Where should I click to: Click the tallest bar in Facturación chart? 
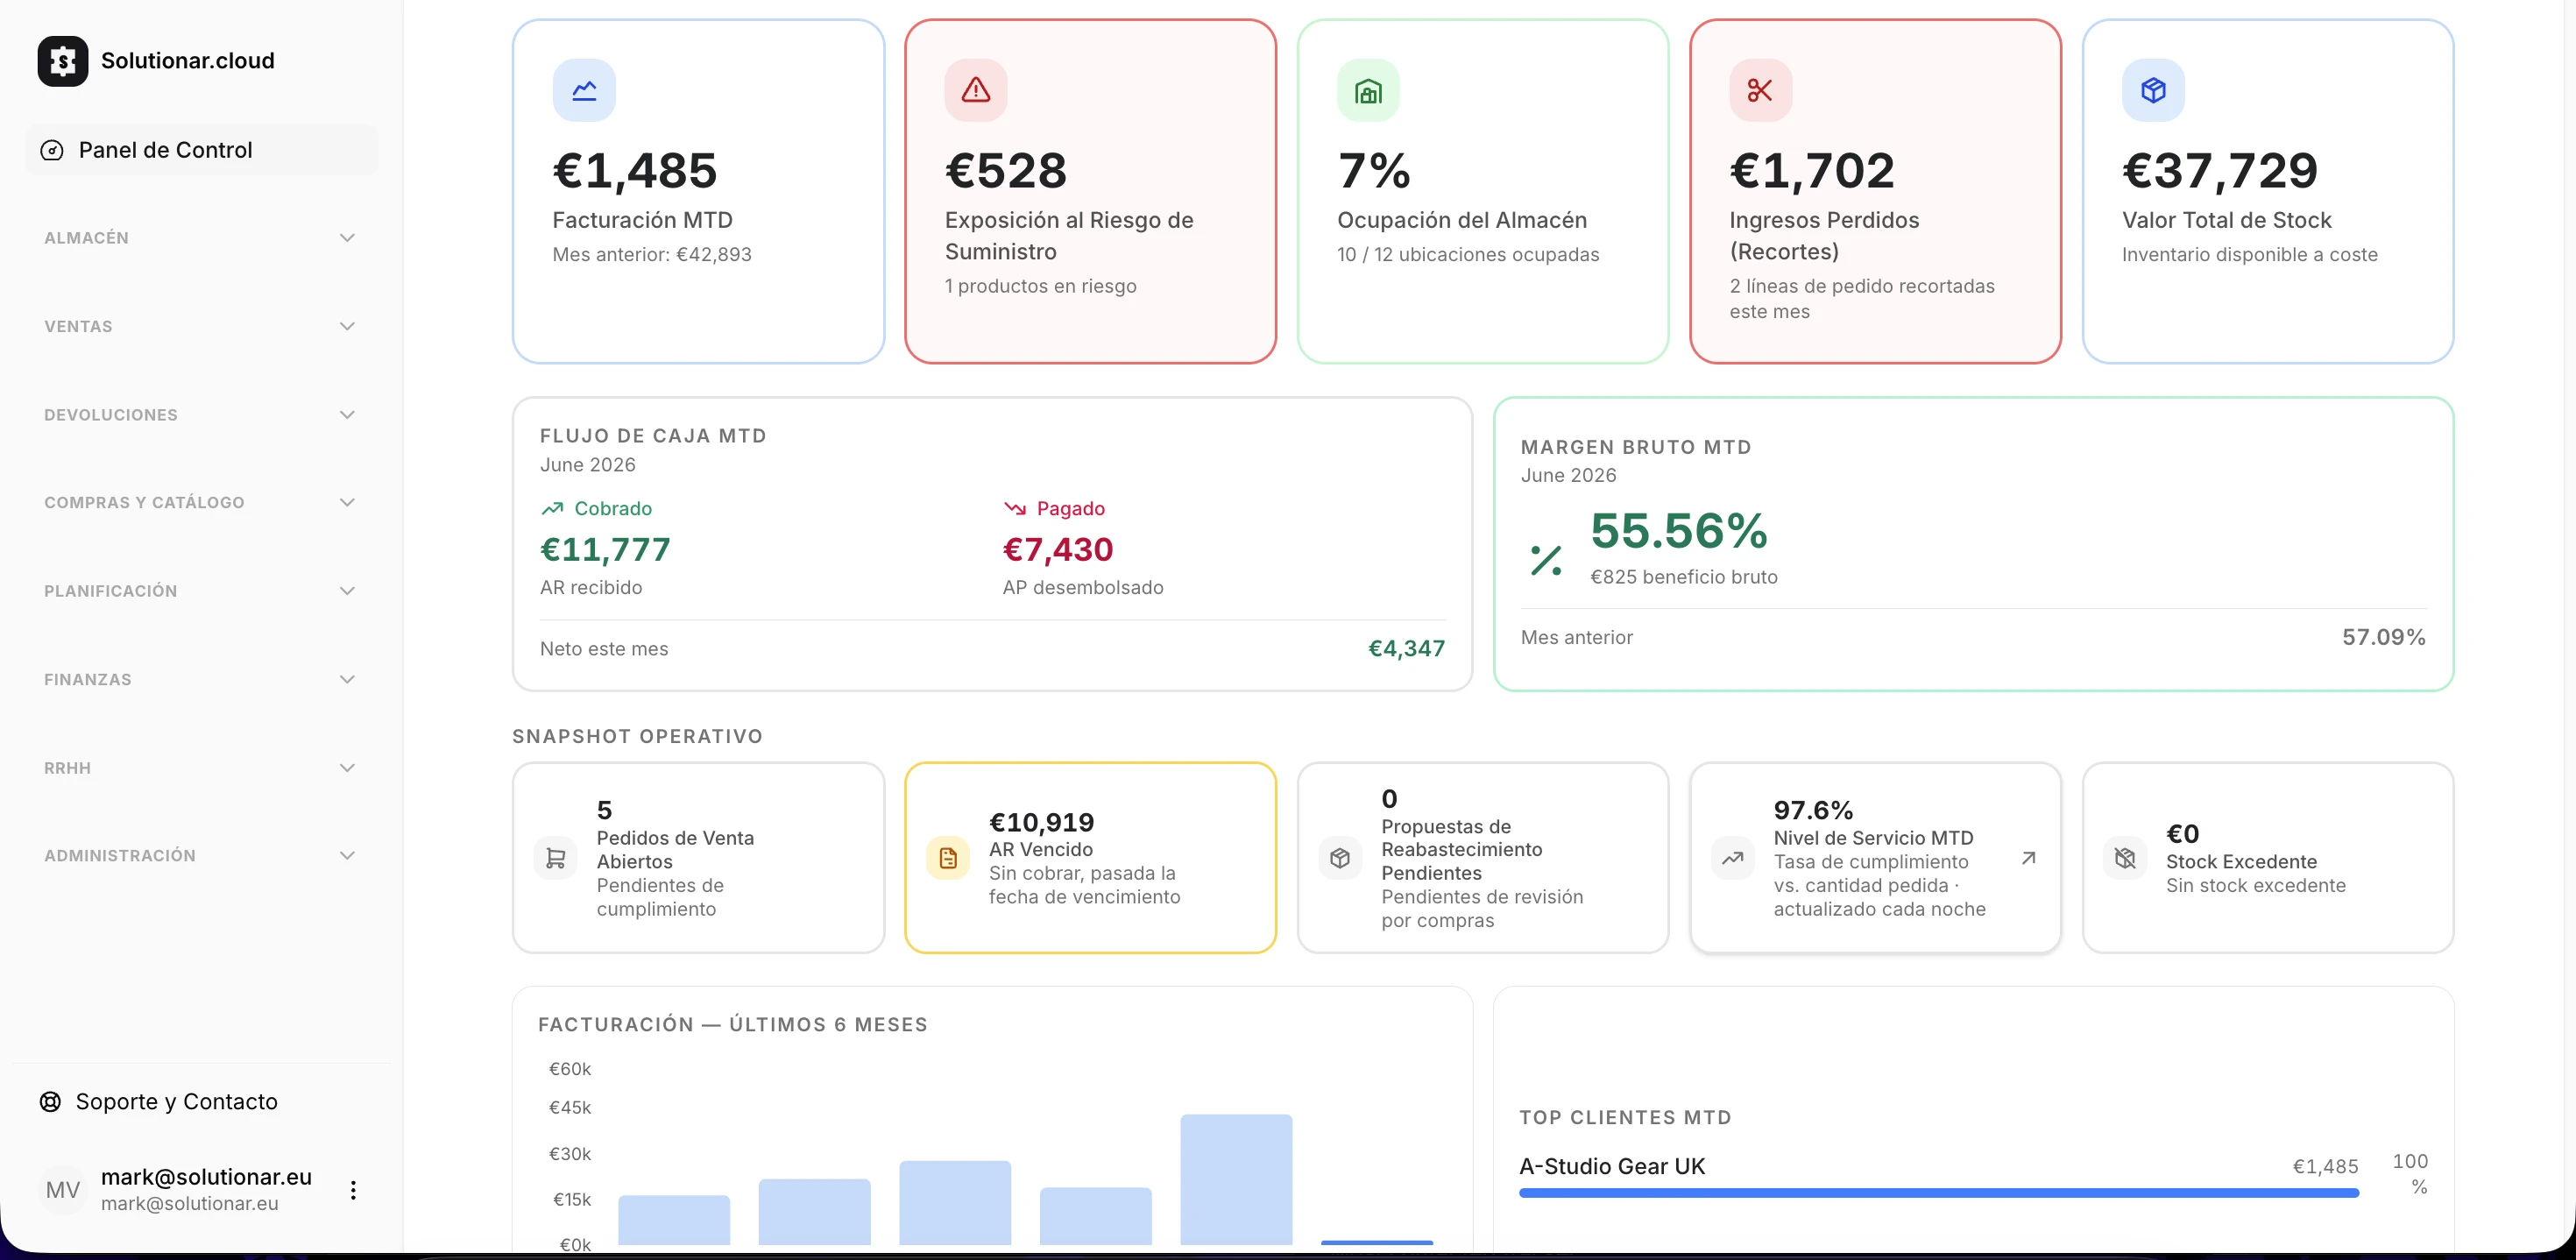pos(1236,1179)
